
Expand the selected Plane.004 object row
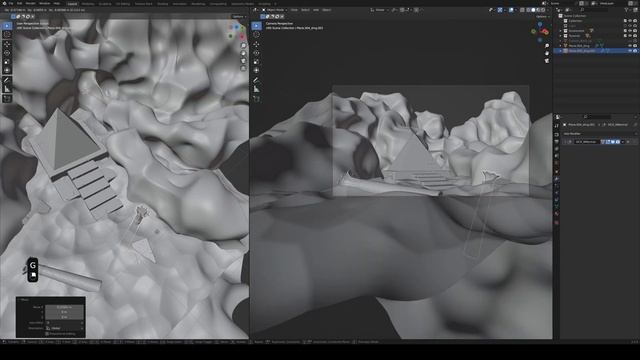tap(561, 51)
